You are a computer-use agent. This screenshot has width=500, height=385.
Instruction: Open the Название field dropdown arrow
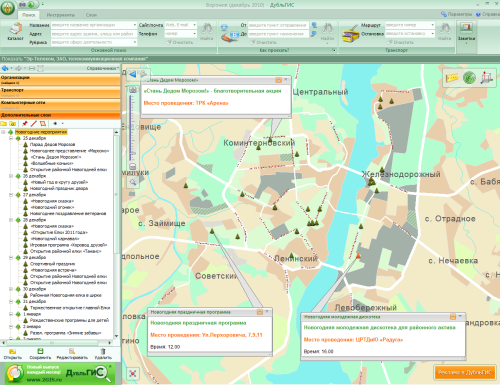(135, 25)
